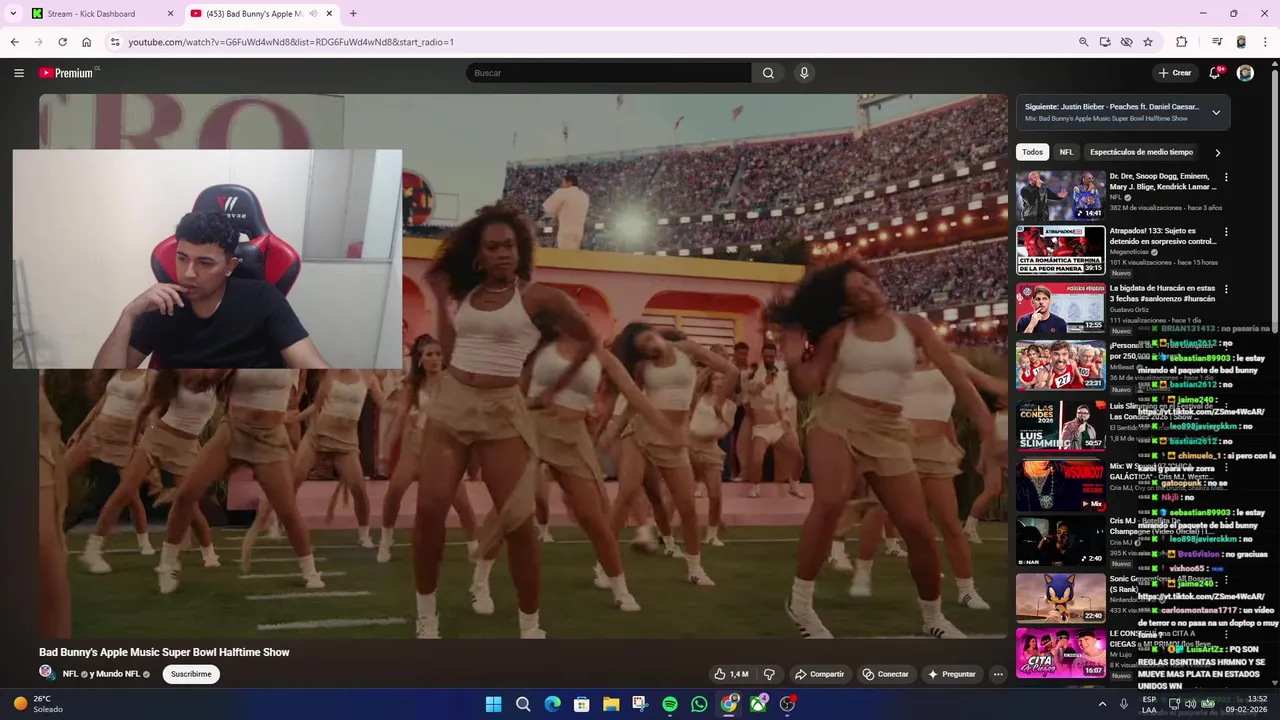Open Chrome tab search dropdown
Viewport: 1280px width, 720px height.
point(13,13)
